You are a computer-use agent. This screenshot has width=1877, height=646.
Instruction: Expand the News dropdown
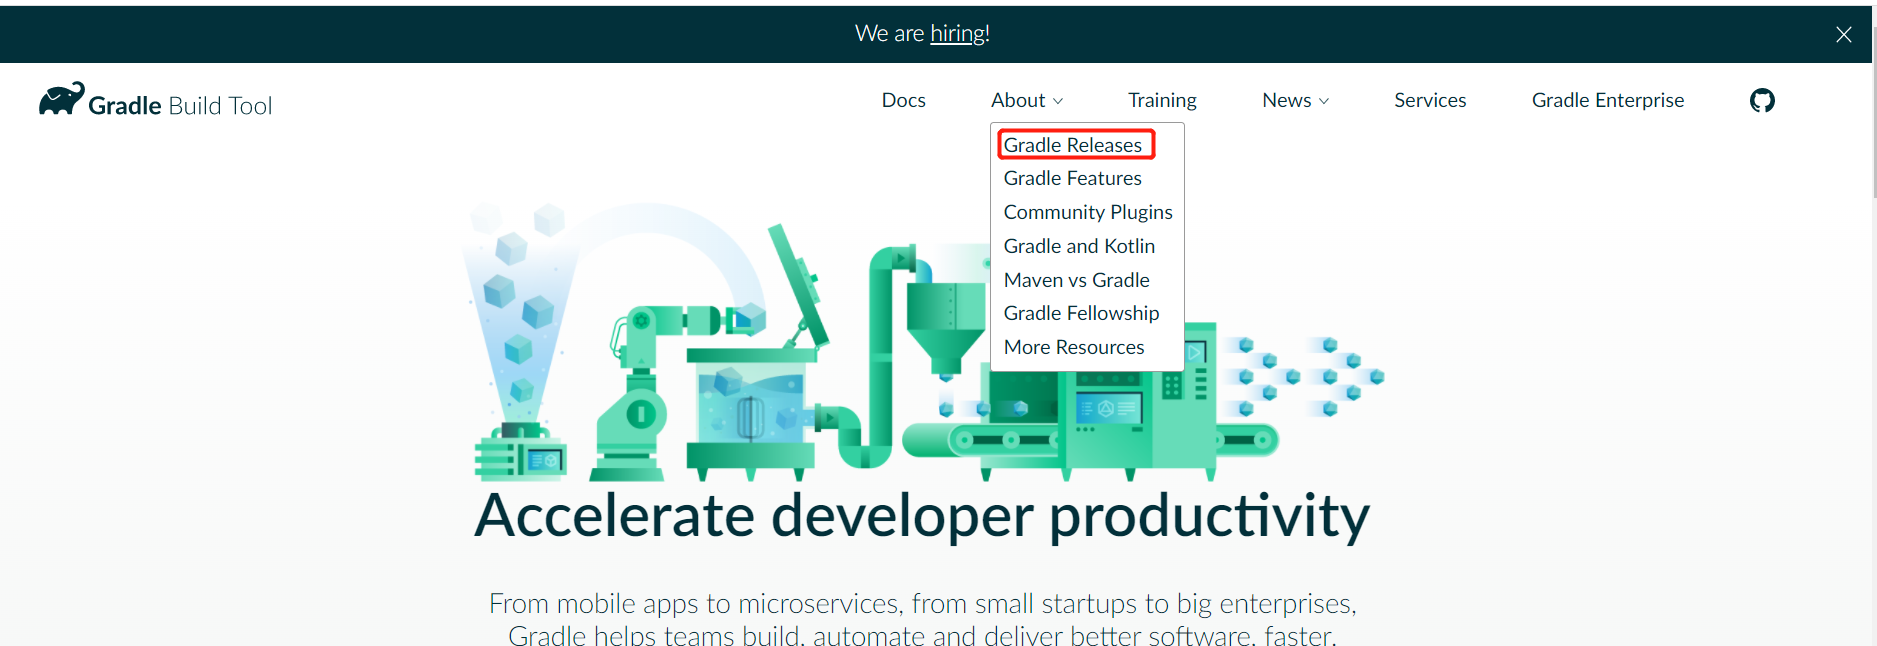coord(1295,100)
